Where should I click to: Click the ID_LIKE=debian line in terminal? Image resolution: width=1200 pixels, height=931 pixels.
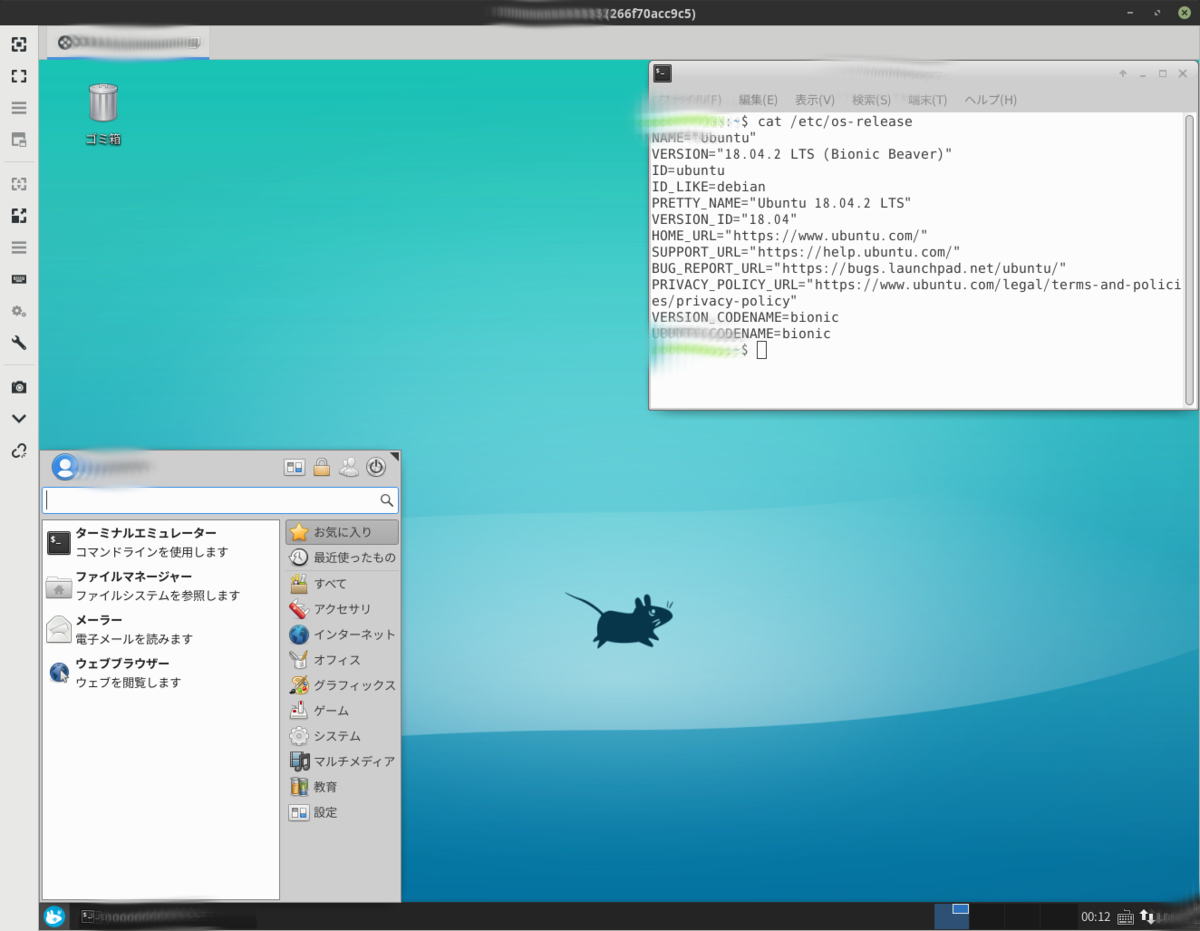coord(708,187)
